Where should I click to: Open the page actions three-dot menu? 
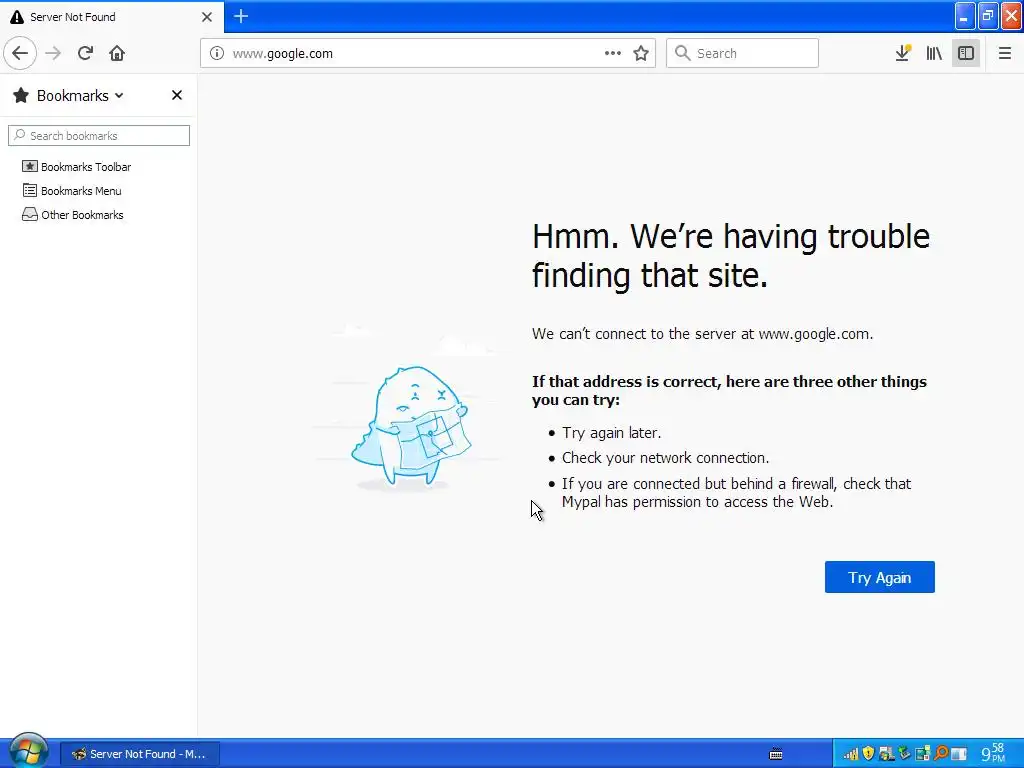pos(613,53)
